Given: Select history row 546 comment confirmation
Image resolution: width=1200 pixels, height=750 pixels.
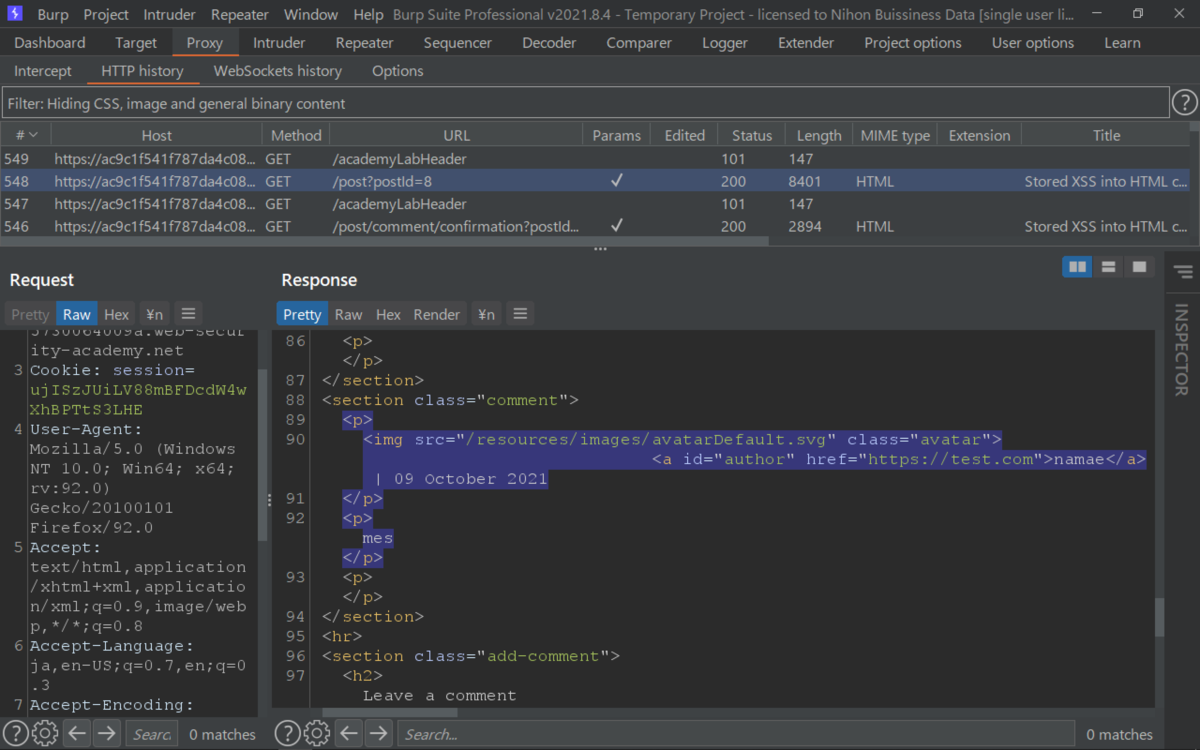Looking at the screenshot, I should 595,227.
